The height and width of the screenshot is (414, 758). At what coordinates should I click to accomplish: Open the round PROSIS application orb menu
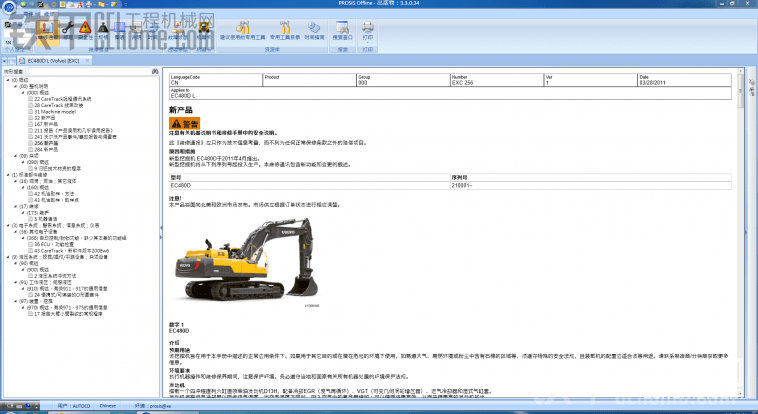(9, 7)
